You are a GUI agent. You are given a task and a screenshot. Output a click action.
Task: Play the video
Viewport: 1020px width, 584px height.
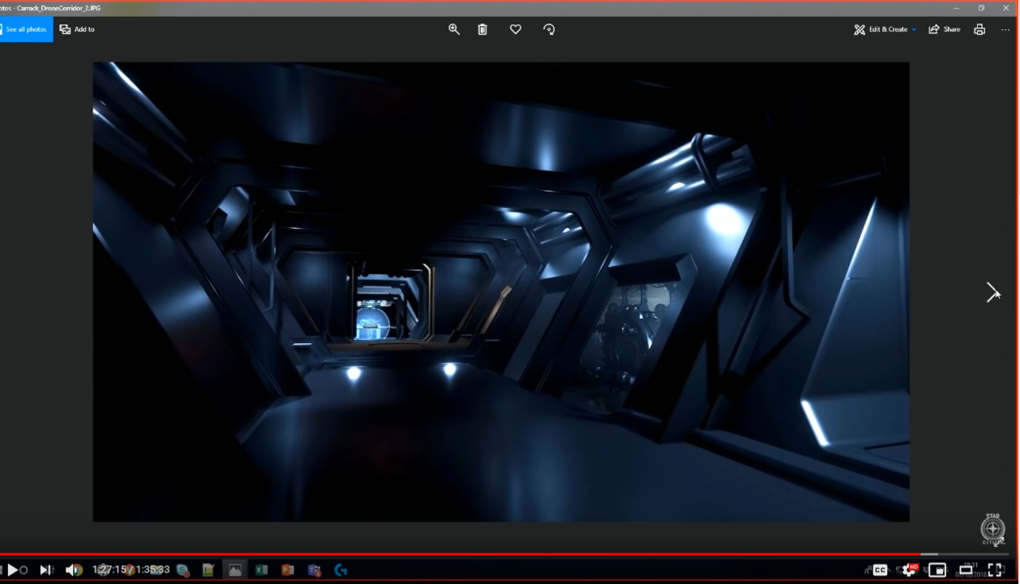click(13, 570)
